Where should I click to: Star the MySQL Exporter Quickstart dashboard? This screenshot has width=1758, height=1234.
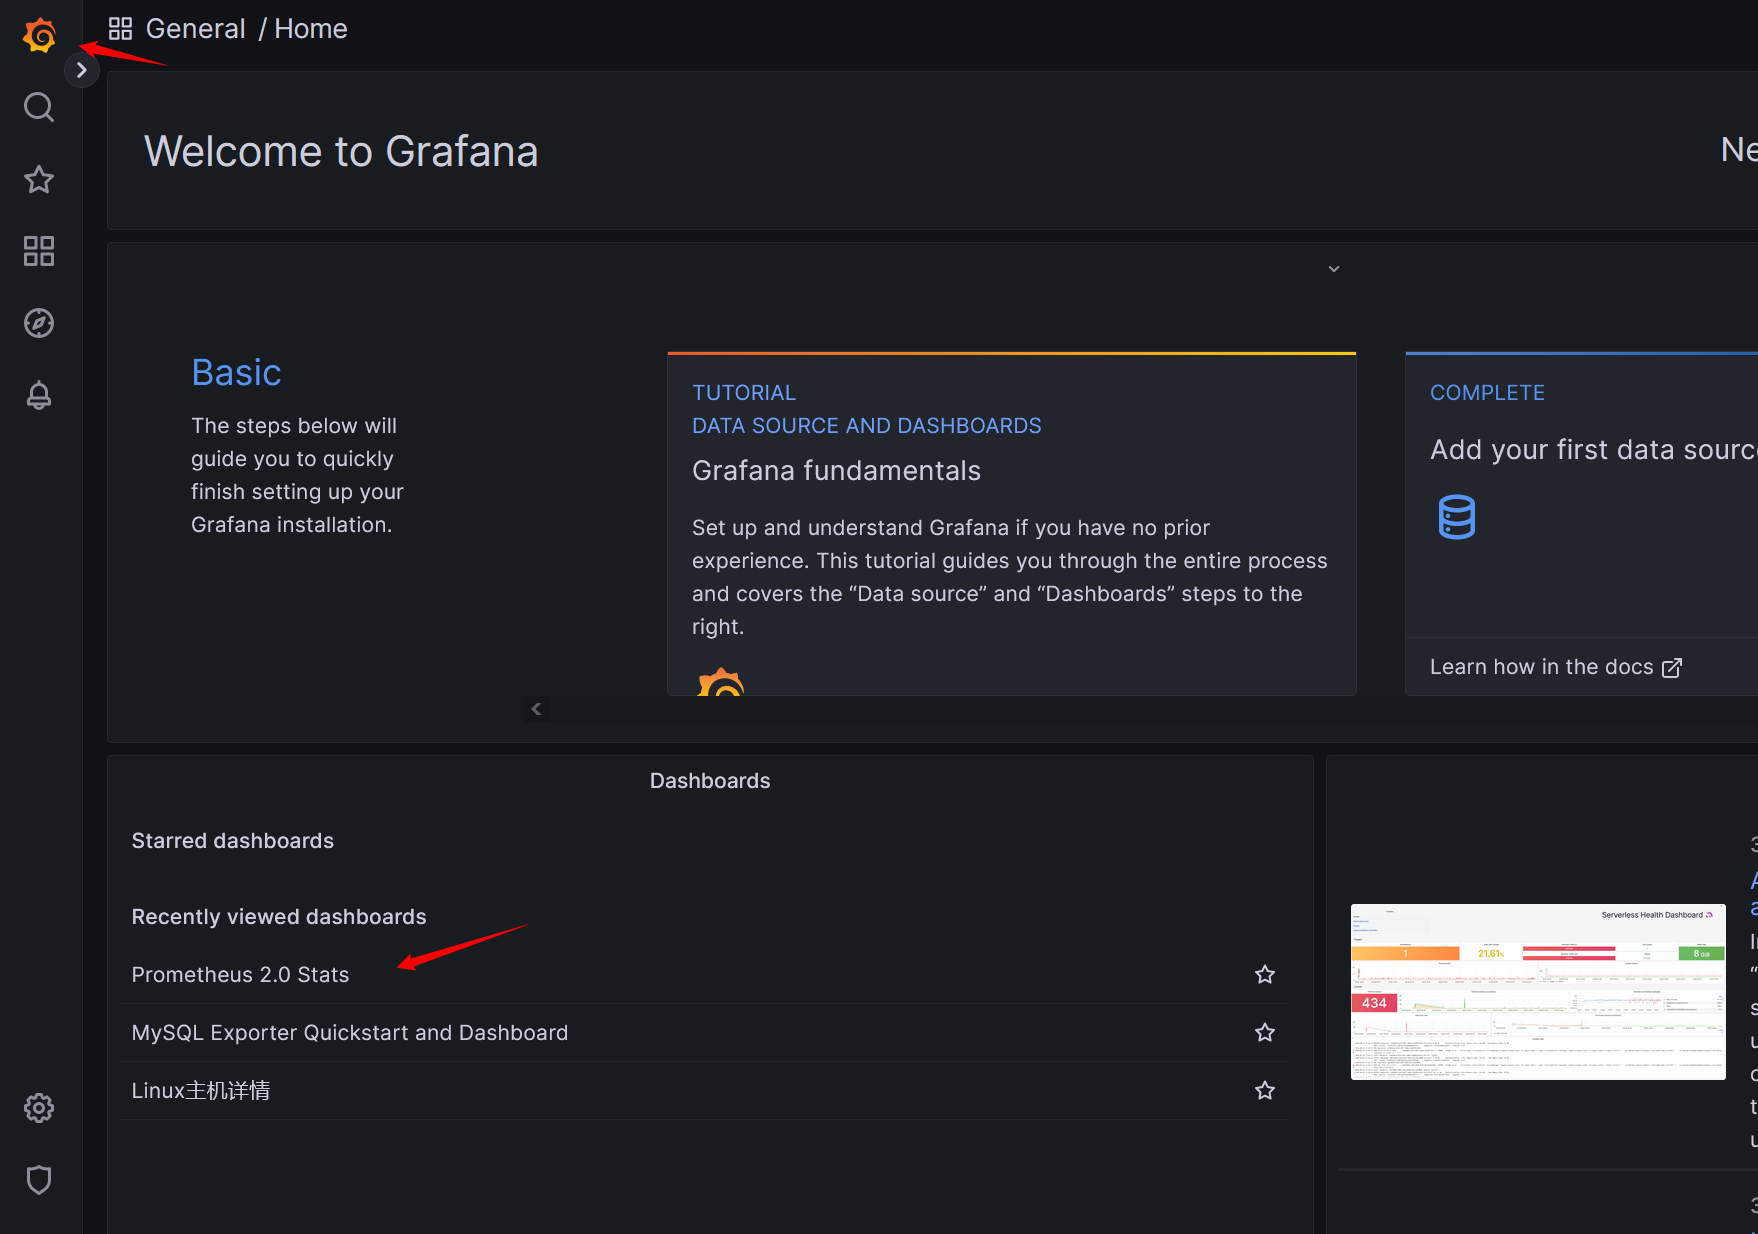(1265, 1033)
